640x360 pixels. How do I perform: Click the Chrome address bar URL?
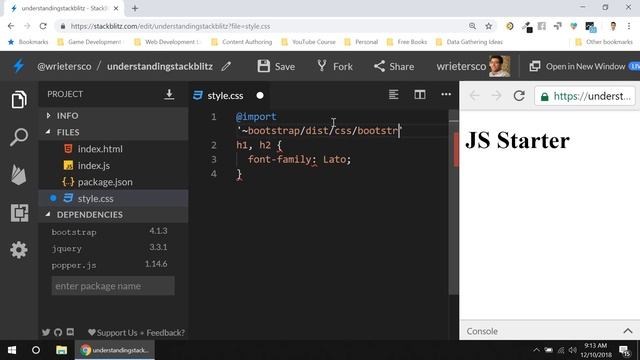(170, 26)
